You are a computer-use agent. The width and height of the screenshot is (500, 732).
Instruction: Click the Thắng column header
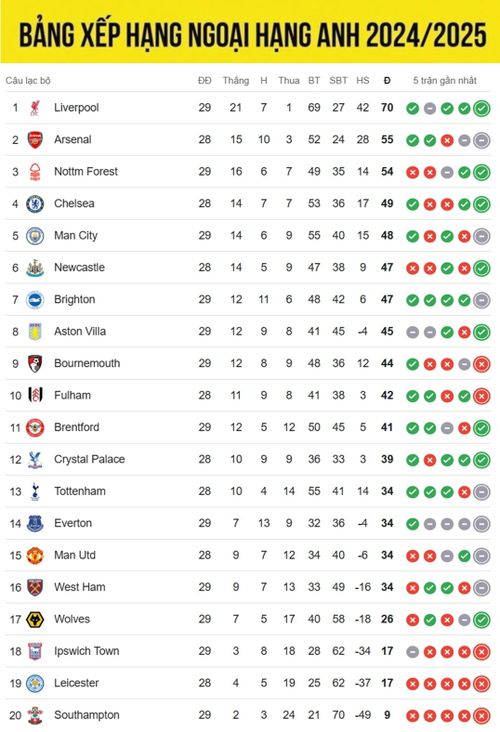(236, 81)
